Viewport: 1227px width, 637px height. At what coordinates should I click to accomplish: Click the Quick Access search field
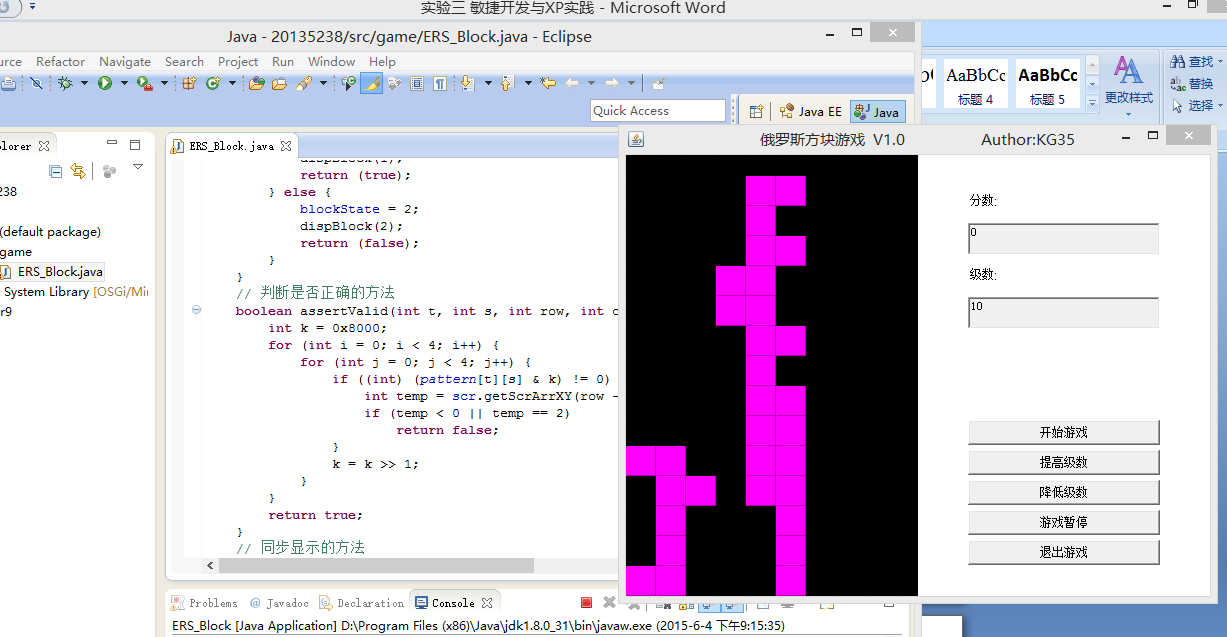[657, 111]
